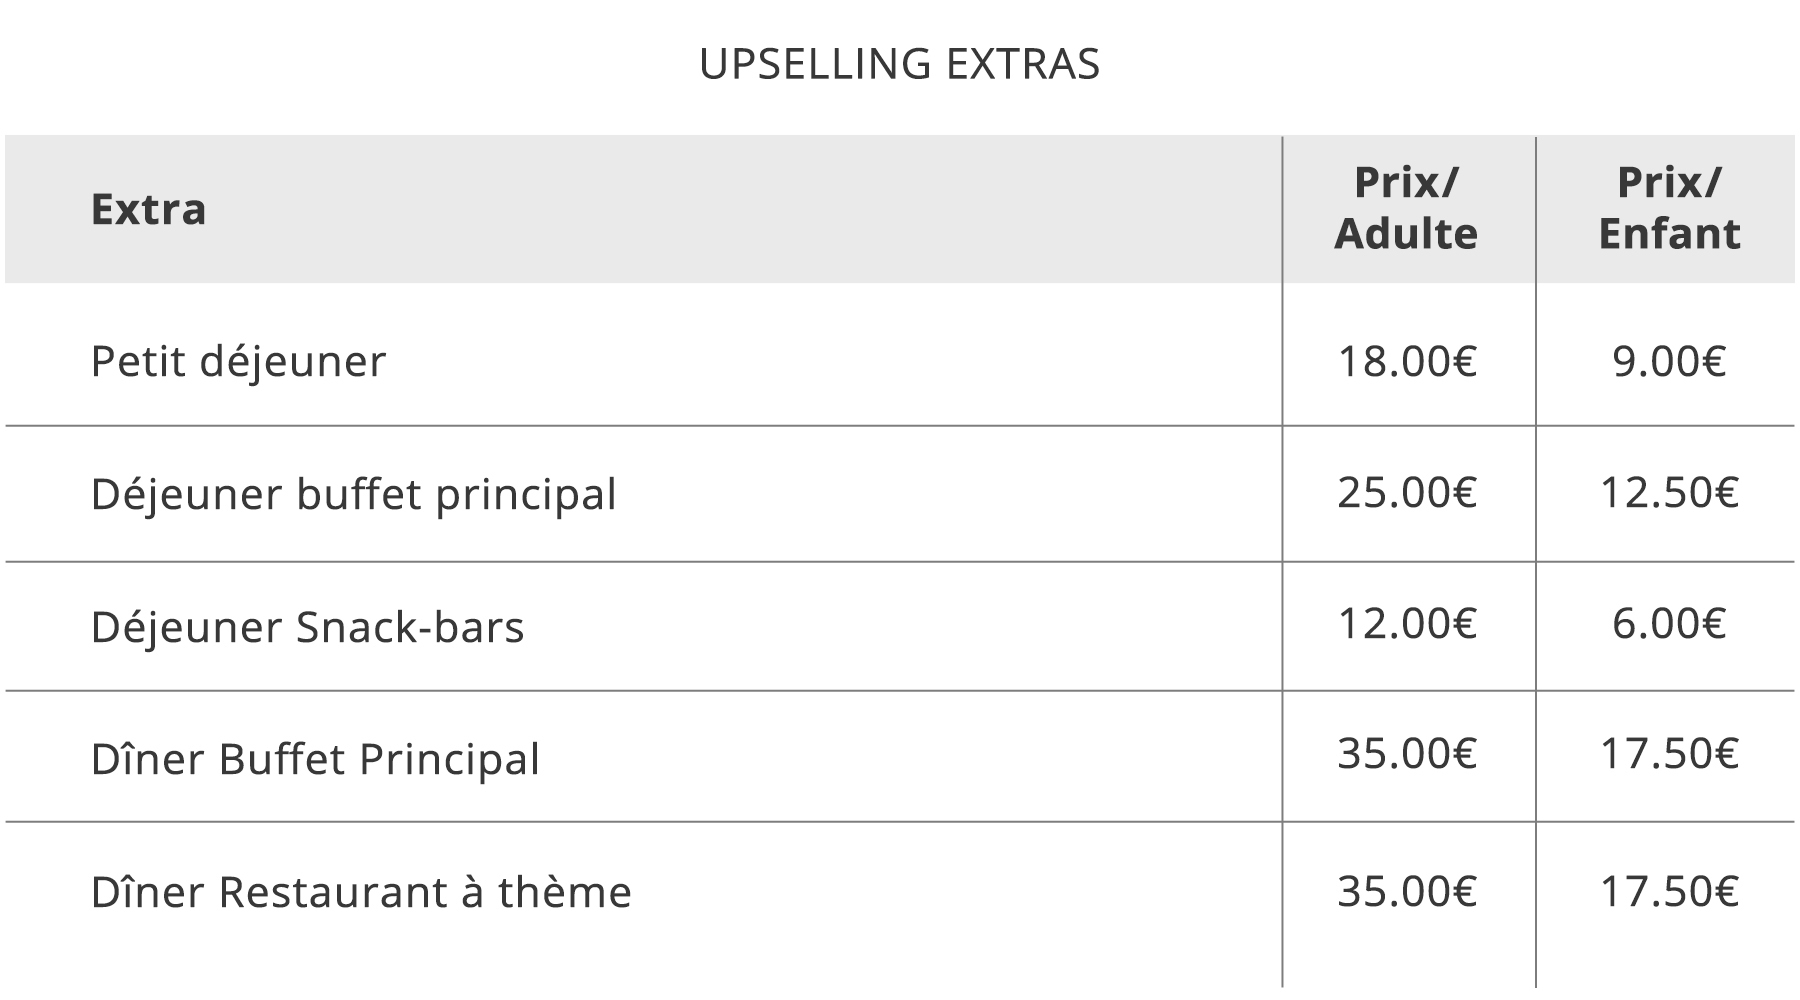Image resolution: width=1800 pixels, height=1000 pixels.
Task: Click child price for Dîner Restaurant à thème
Action: [x=1669, y=890]
